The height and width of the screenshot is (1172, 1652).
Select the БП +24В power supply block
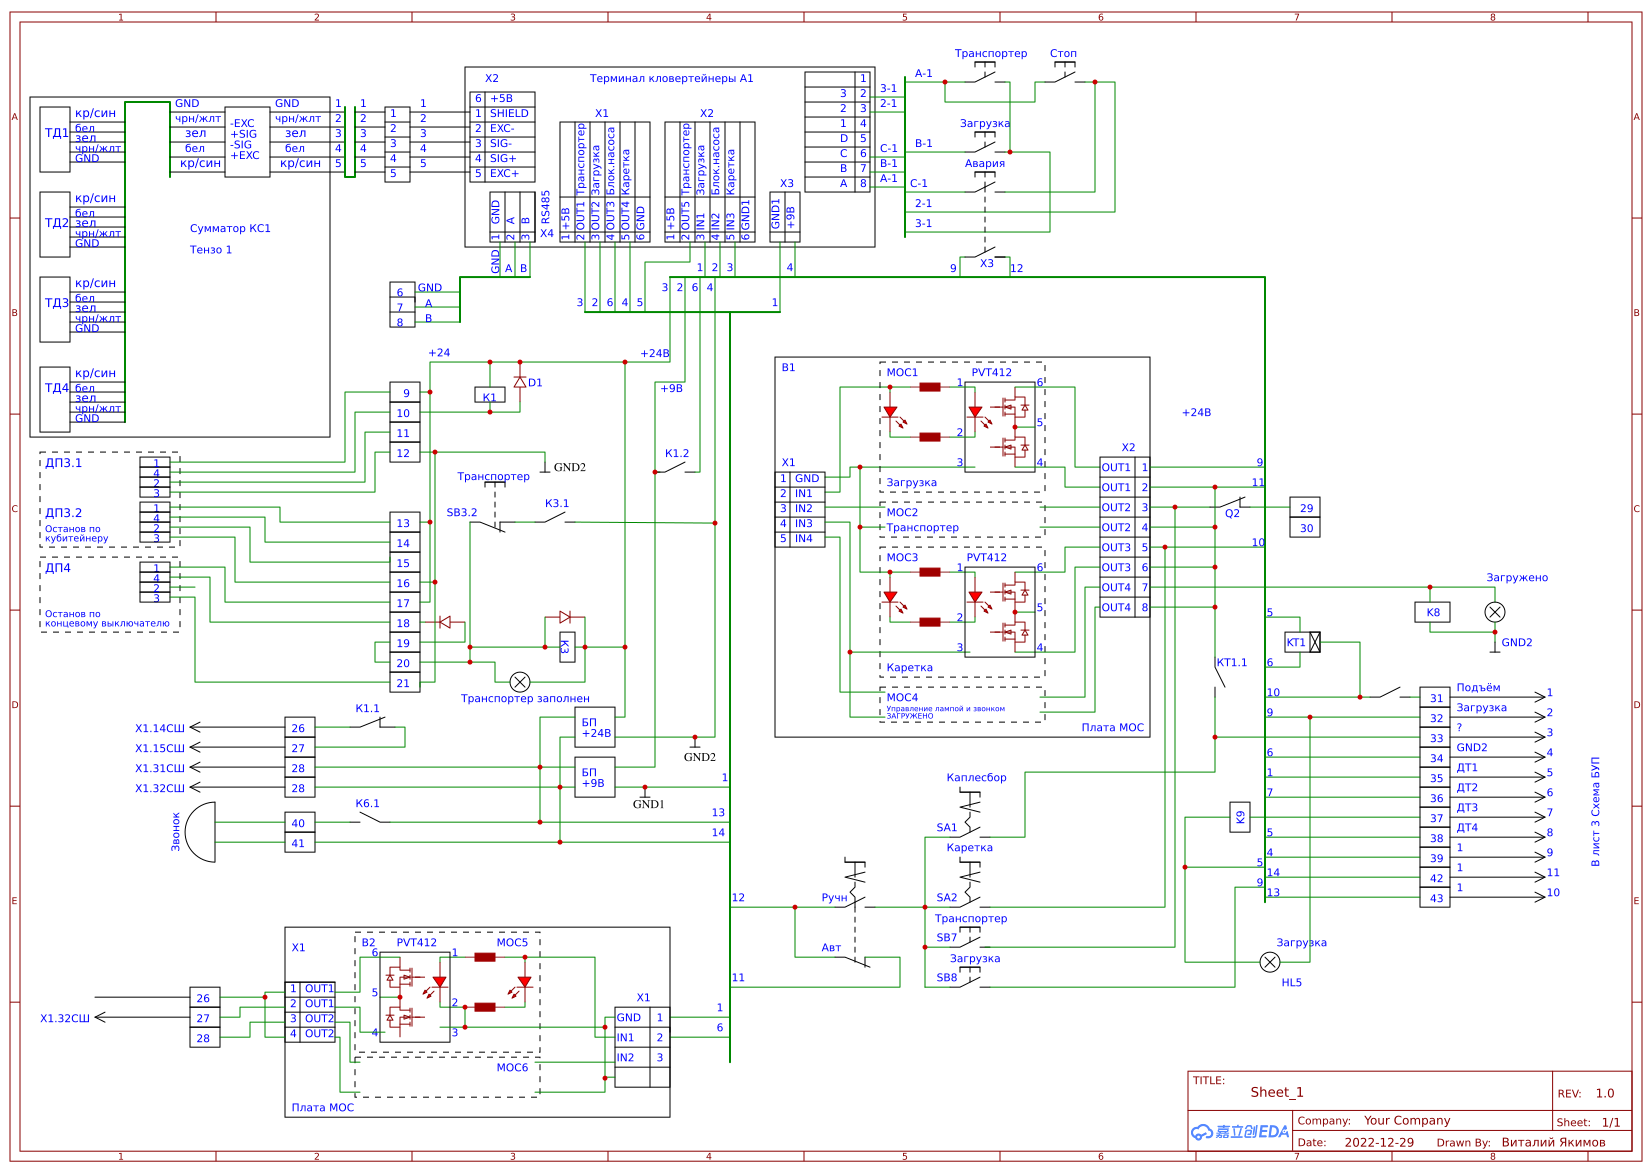pyautogui.click(x=594, y=729)
